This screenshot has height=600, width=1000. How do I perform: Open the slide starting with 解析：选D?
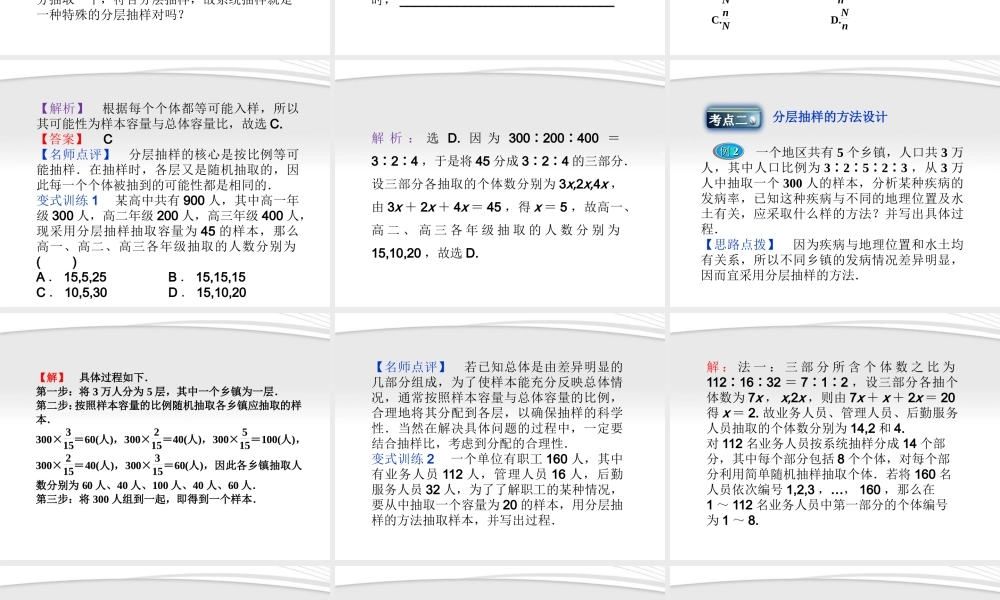pyautogui.click(x=500, y=184)
